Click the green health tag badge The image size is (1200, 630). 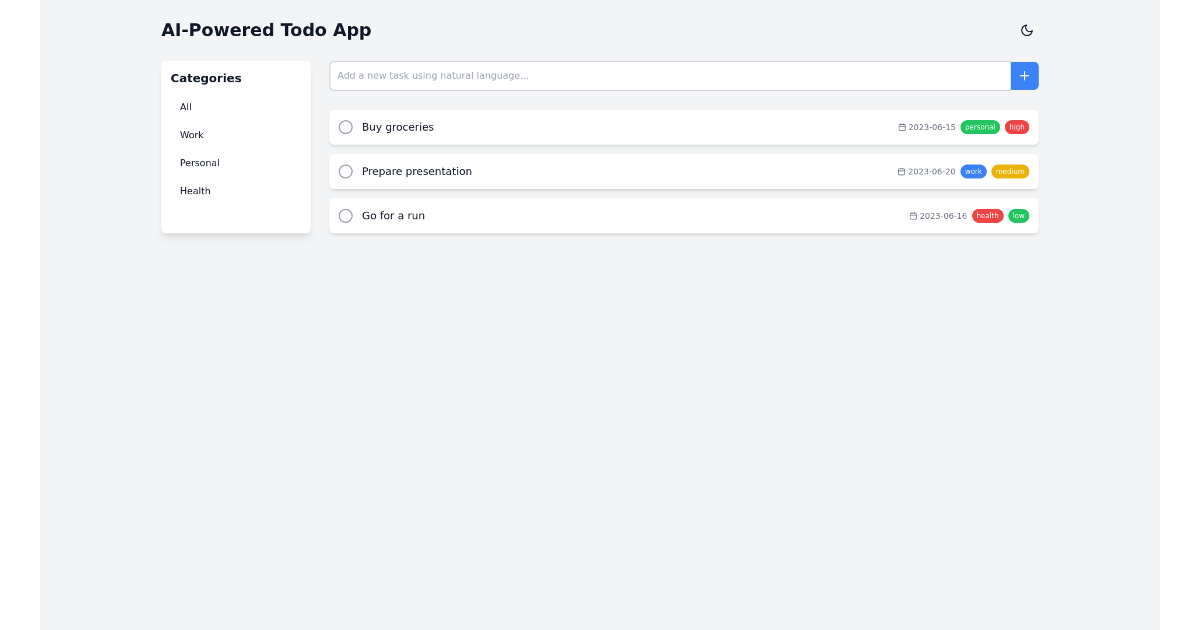point(987,215)
